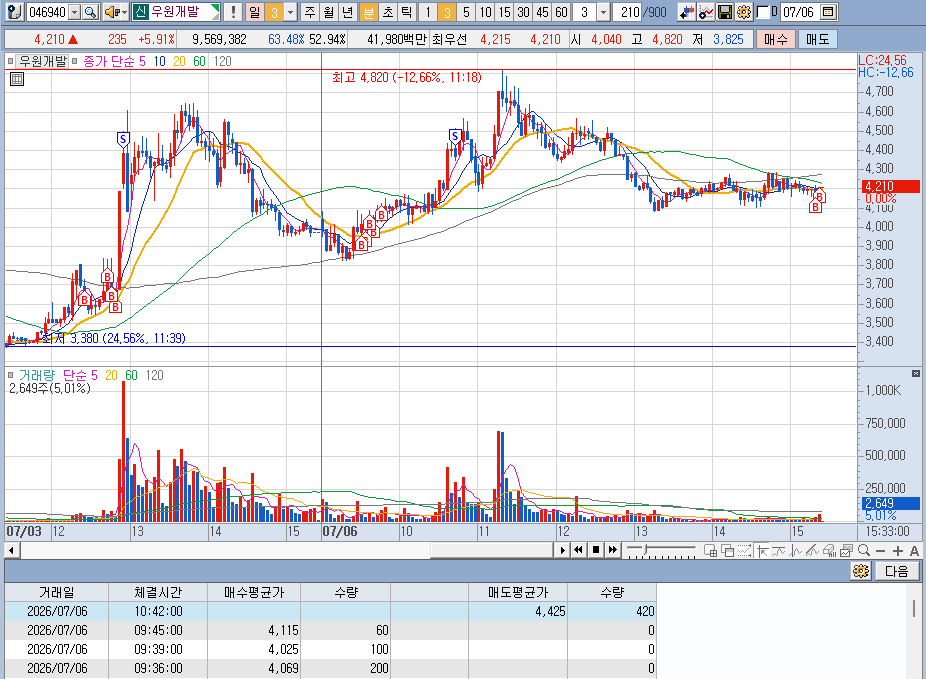
Task: Toggle the 우원개발 price series marker
Action: (x=10, y=61)
